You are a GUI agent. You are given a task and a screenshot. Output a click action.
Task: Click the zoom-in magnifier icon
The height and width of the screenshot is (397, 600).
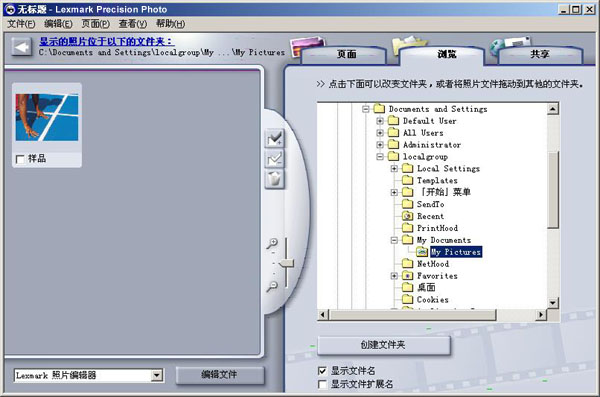point(272,243)
